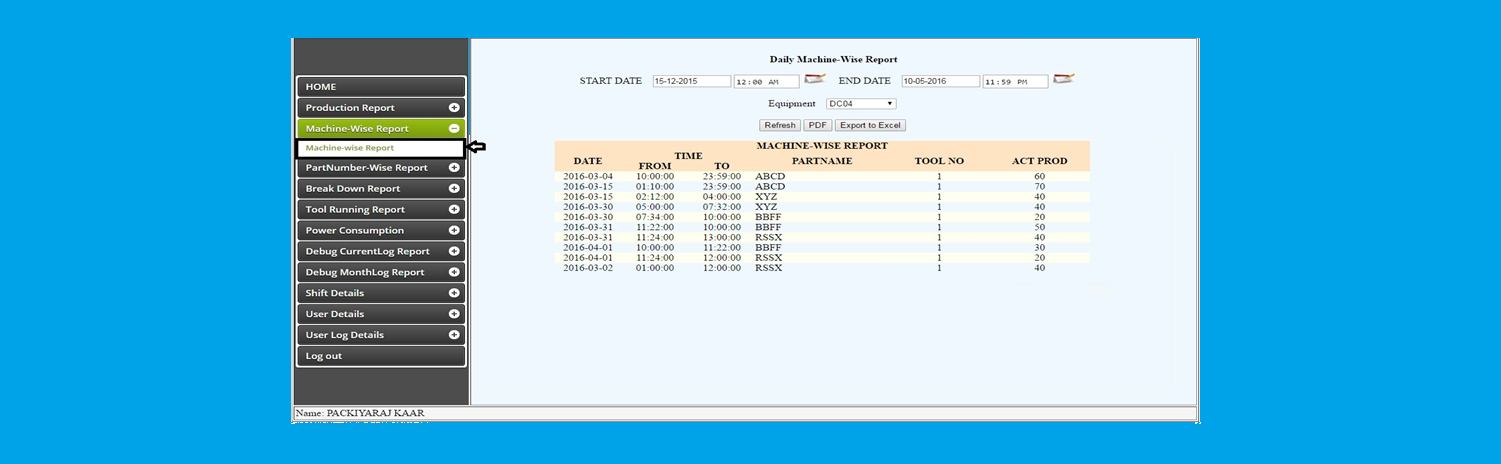
Task: Expand Power Consumption plus icon
Action: pos(454,230)
